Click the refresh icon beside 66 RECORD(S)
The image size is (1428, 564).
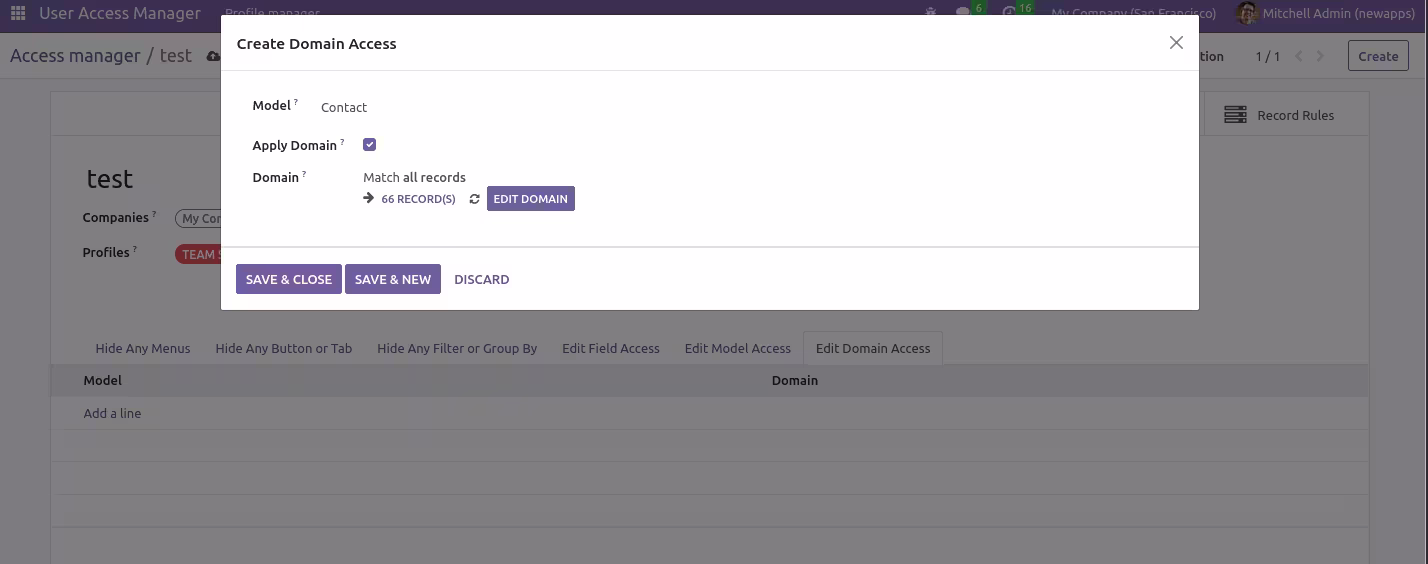[474, 199]
